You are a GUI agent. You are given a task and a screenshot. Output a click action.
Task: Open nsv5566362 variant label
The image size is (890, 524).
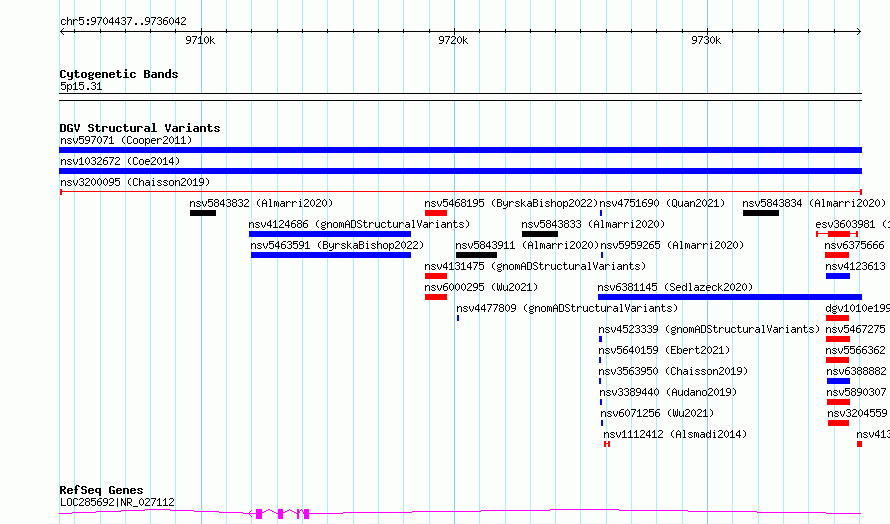point(855,350)
